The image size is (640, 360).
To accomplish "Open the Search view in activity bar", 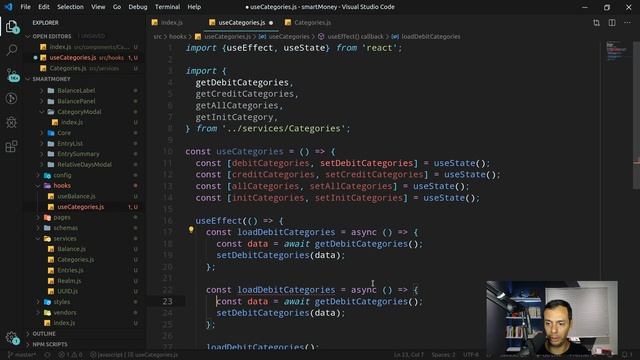I will click(11, 50).
